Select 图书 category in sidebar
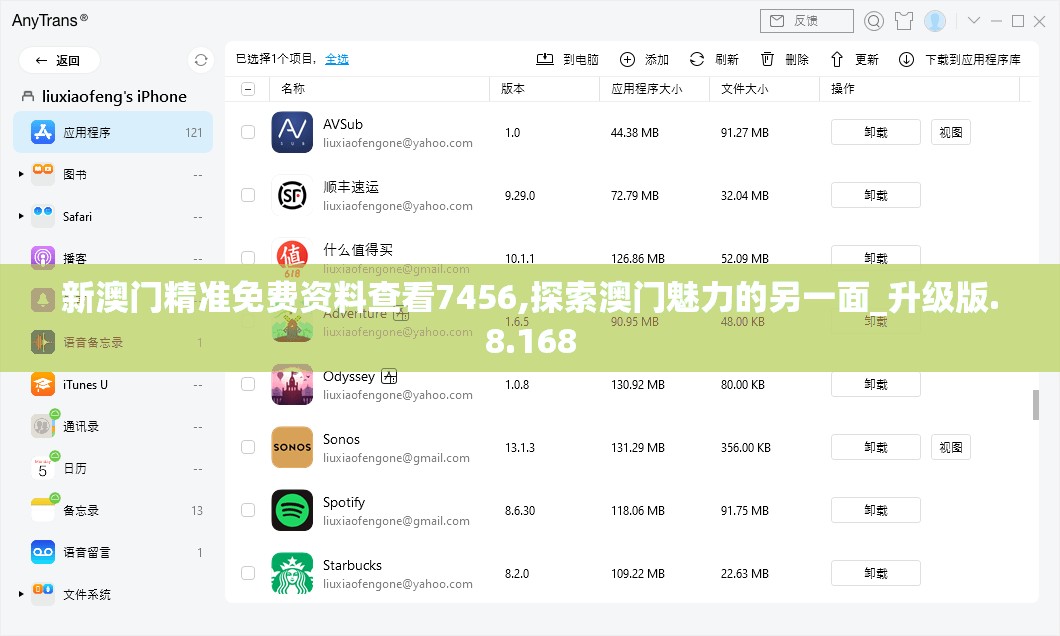 click(x=113, y=174)
